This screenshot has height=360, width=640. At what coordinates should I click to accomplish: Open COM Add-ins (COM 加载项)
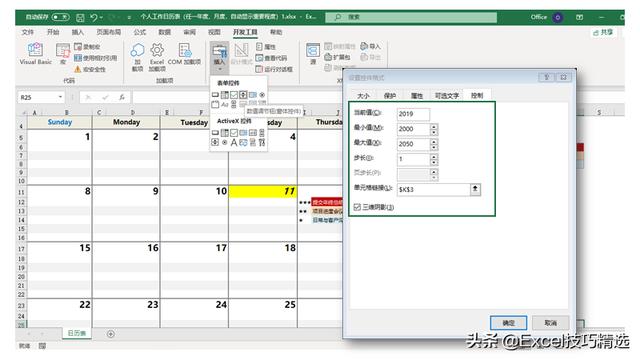[x=184, y=54]
